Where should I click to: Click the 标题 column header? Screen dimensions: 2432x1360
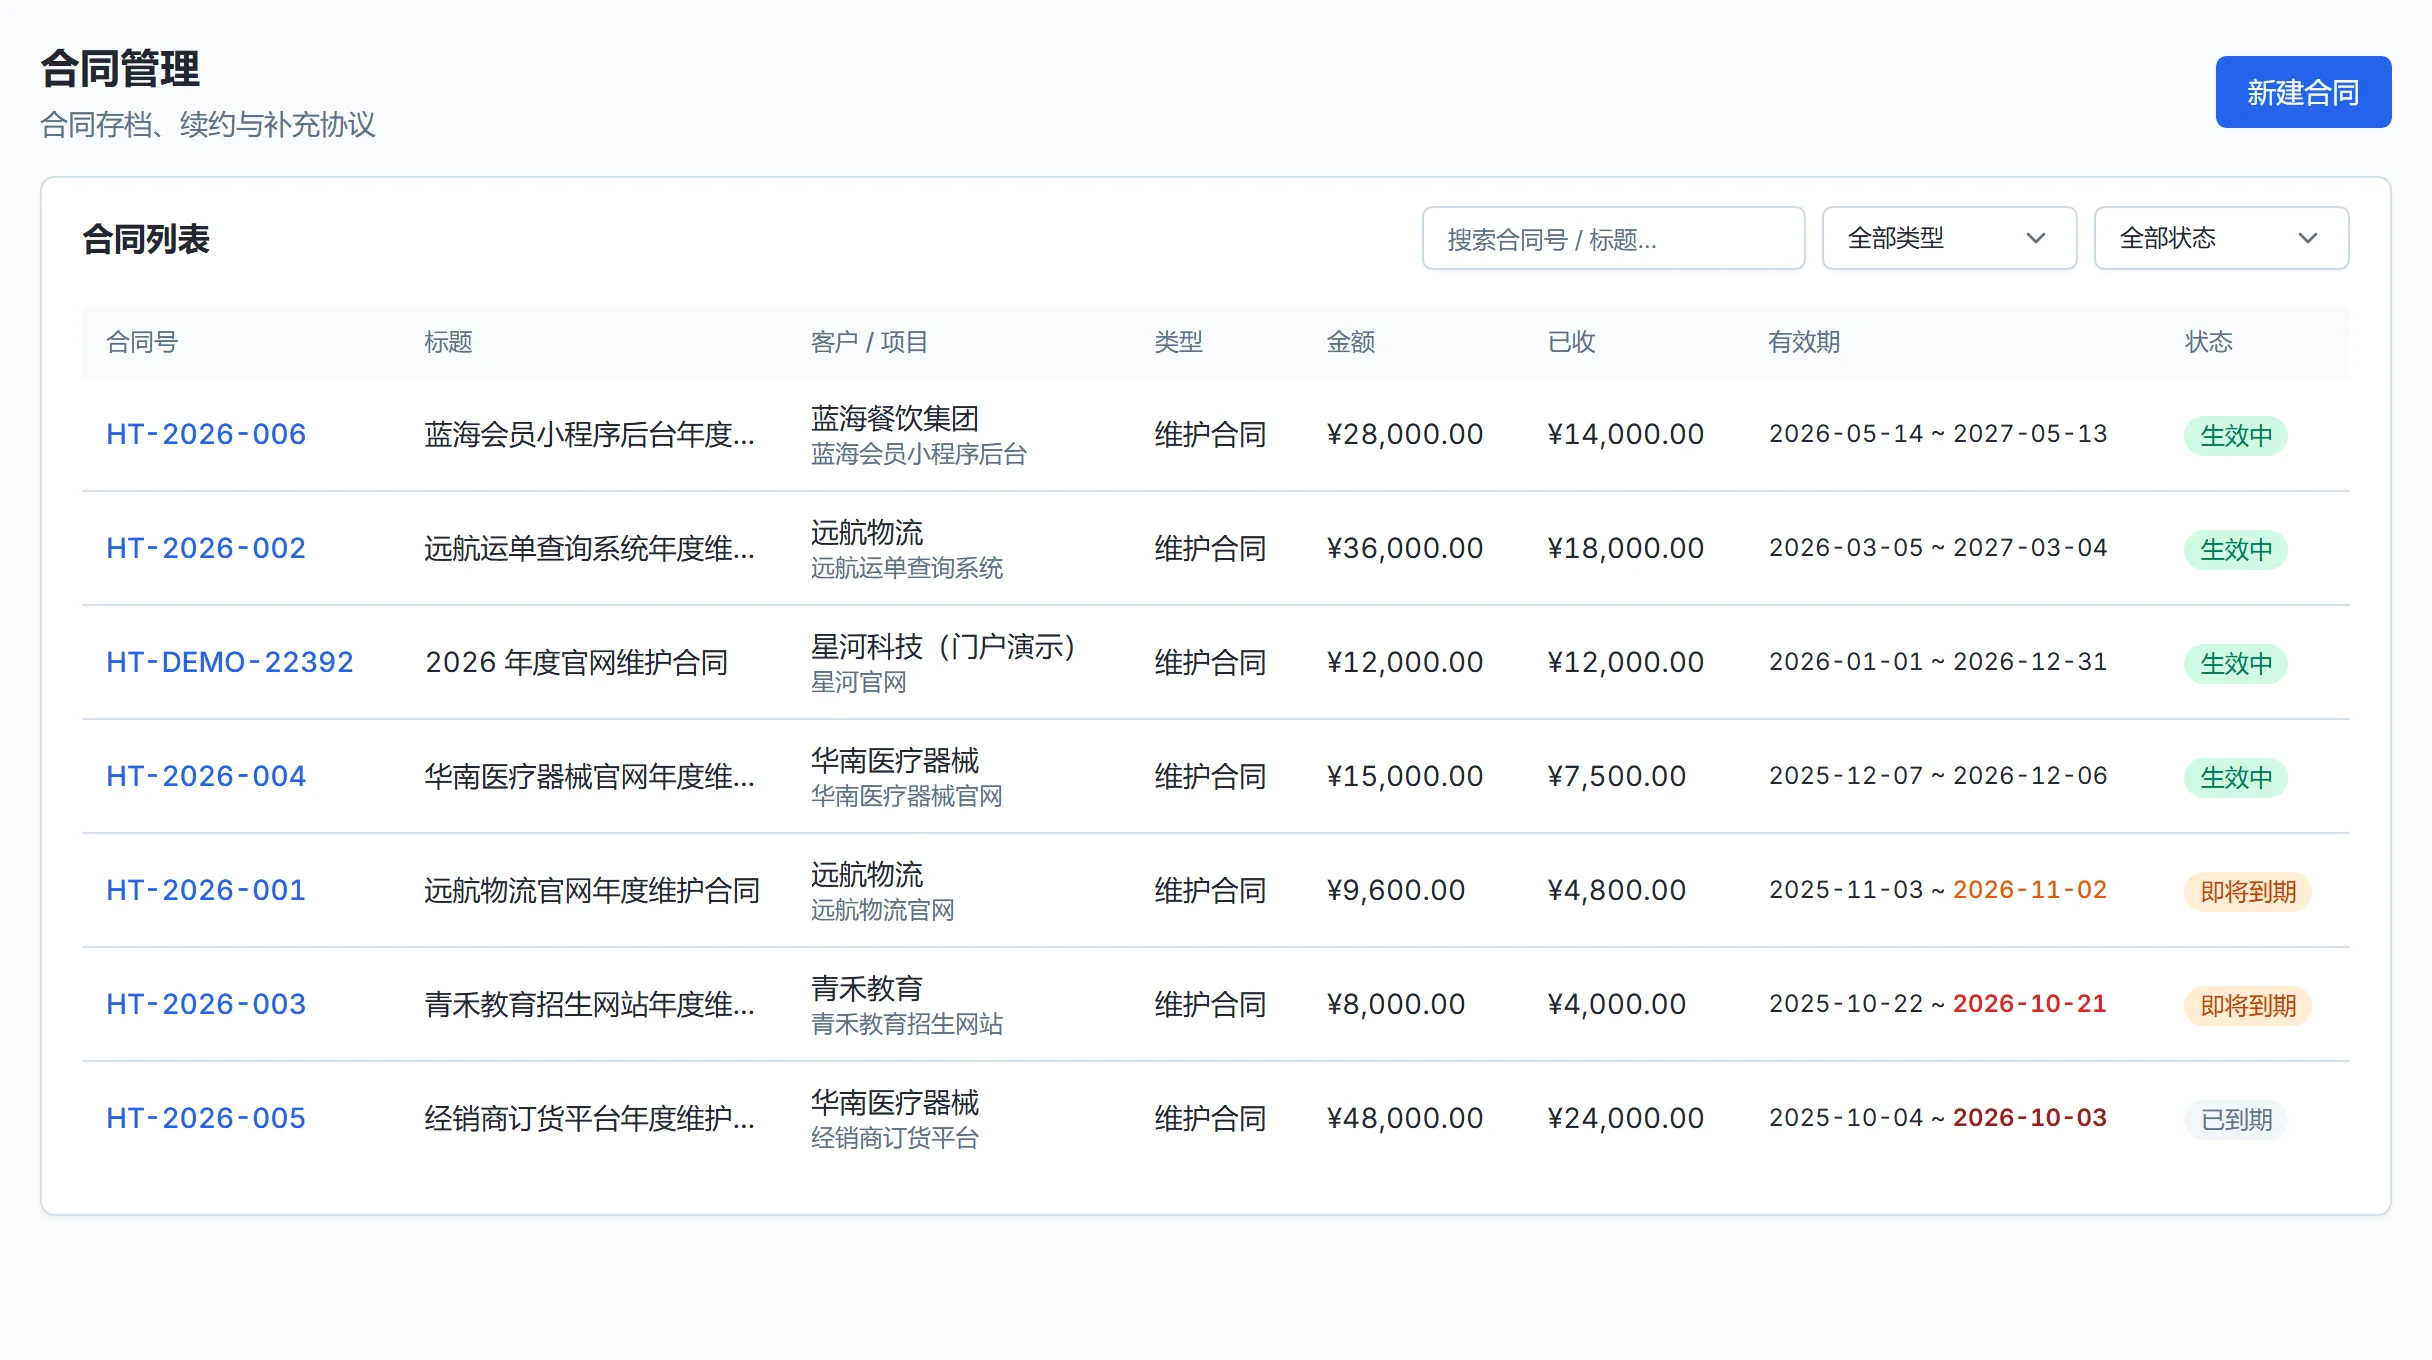pyautogui.click(x=448, y=342)
